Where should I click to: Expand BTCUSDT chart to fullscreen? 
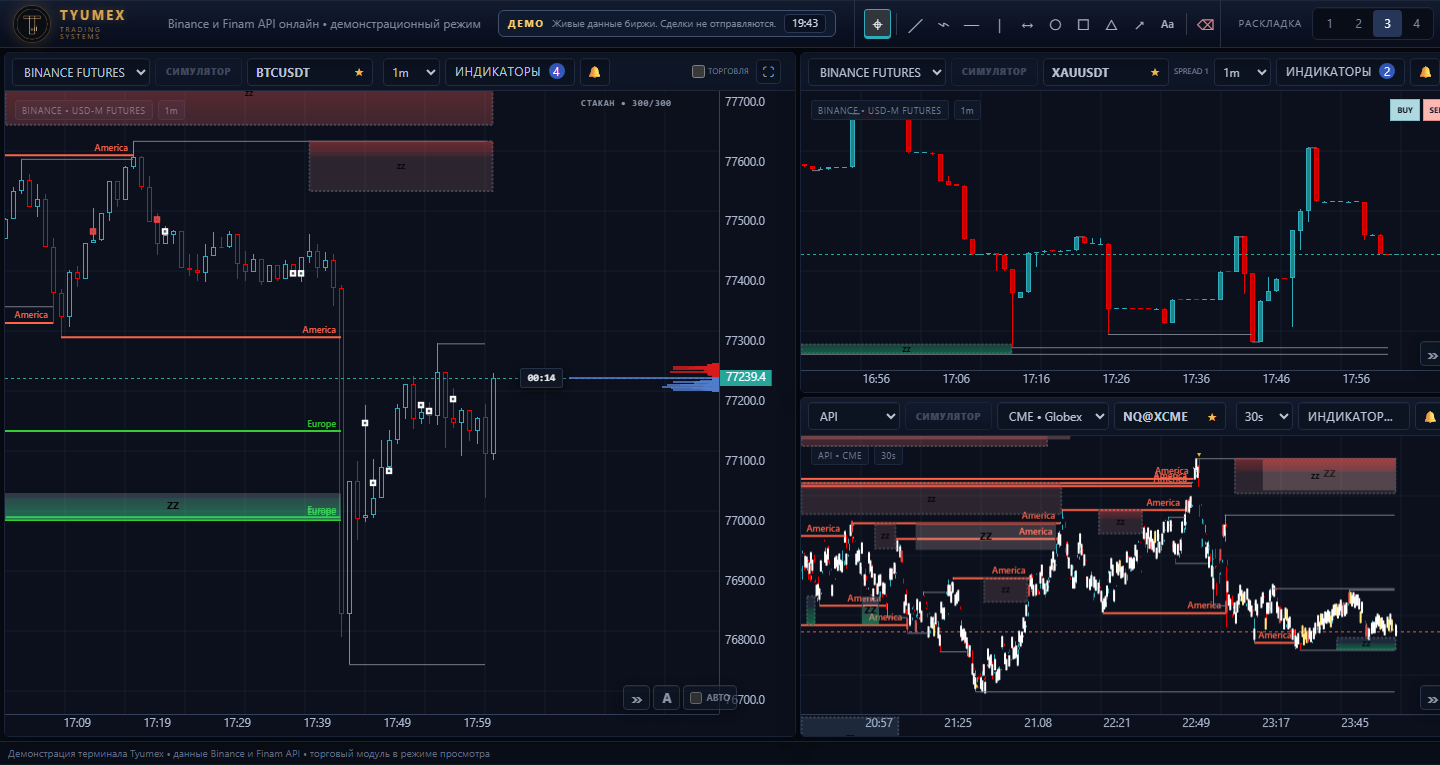[x=768, y=72]
